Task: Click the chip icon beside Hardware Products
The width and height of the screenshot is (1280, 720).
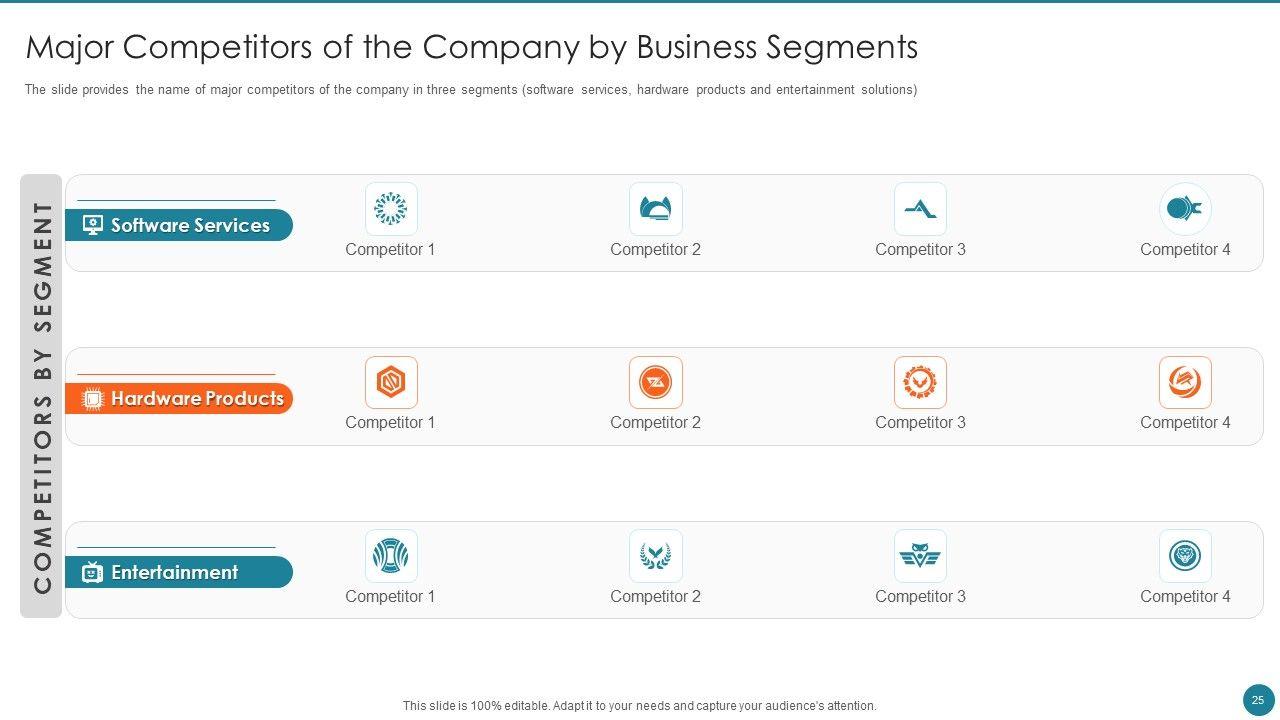Action: point(92,399)
